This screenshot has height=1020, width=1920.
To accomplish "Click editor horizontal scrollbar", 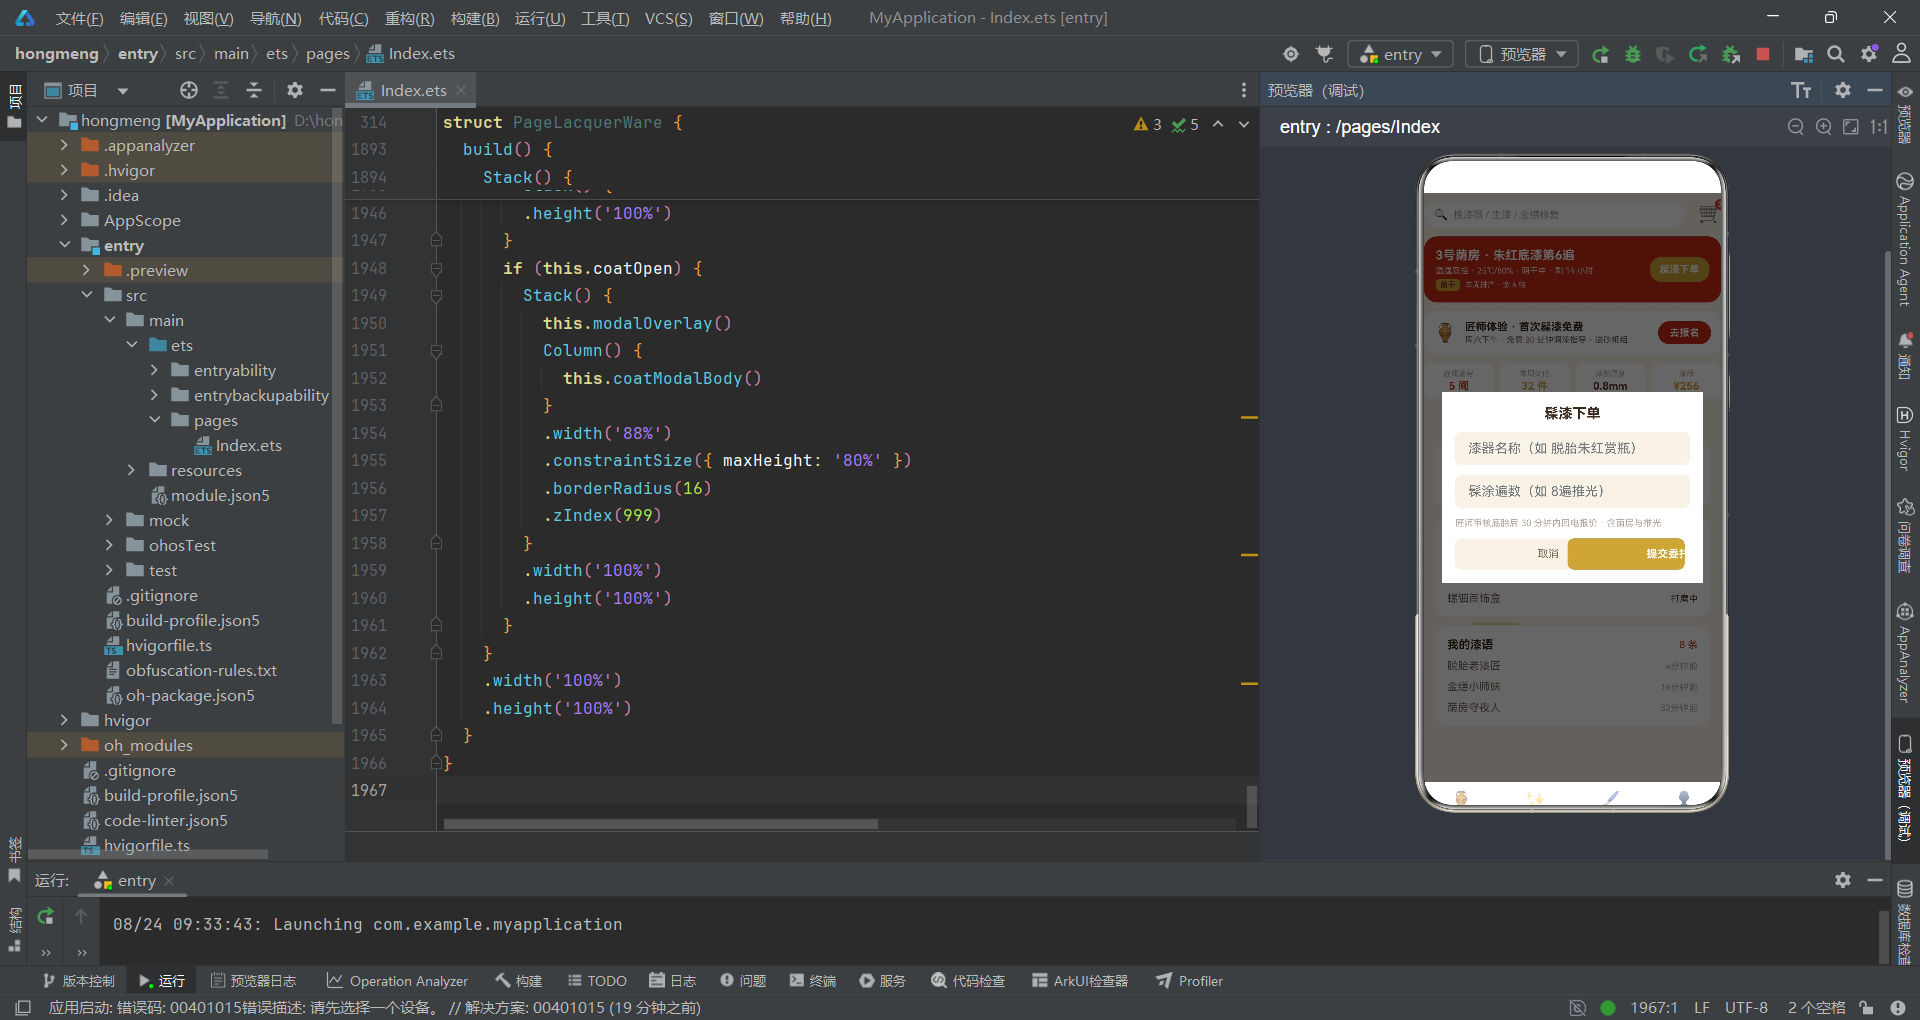I will click(x=660, y=824).
